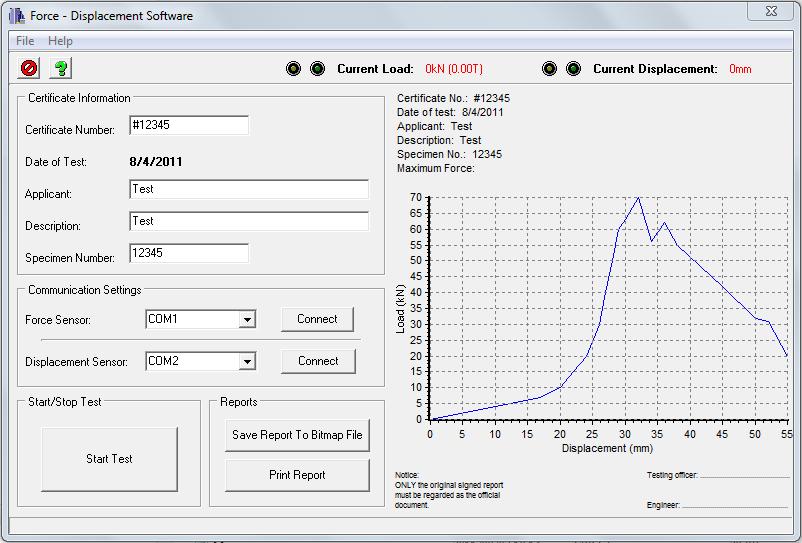The width and height of the screenshot is (802, 543).
Task: Click the Notice text under the chart
Action: [449, 490]
